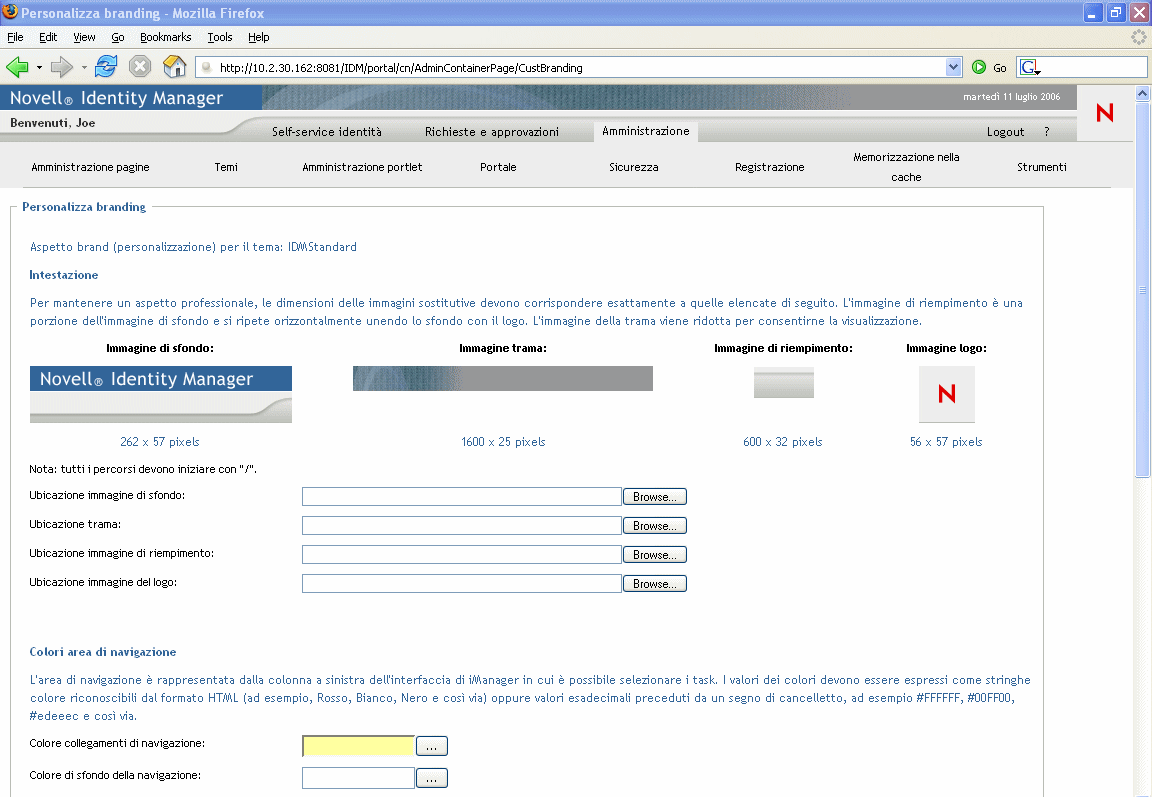Click the green Go icon

pyautogui.click(x=979, y=67)
